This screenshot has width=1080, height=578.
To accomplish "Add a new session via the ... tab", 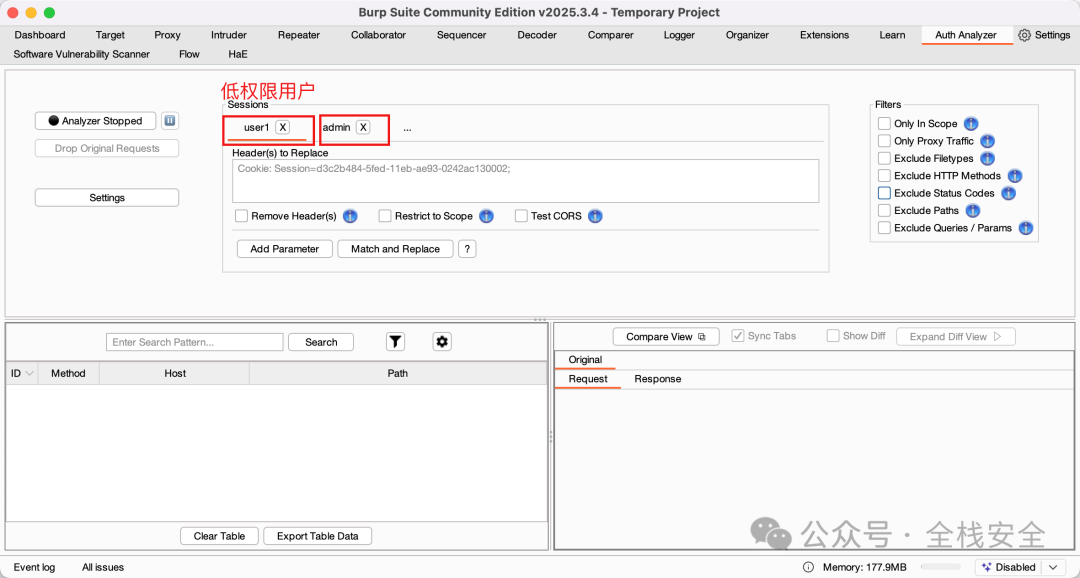I will click(x=408, y=128).
